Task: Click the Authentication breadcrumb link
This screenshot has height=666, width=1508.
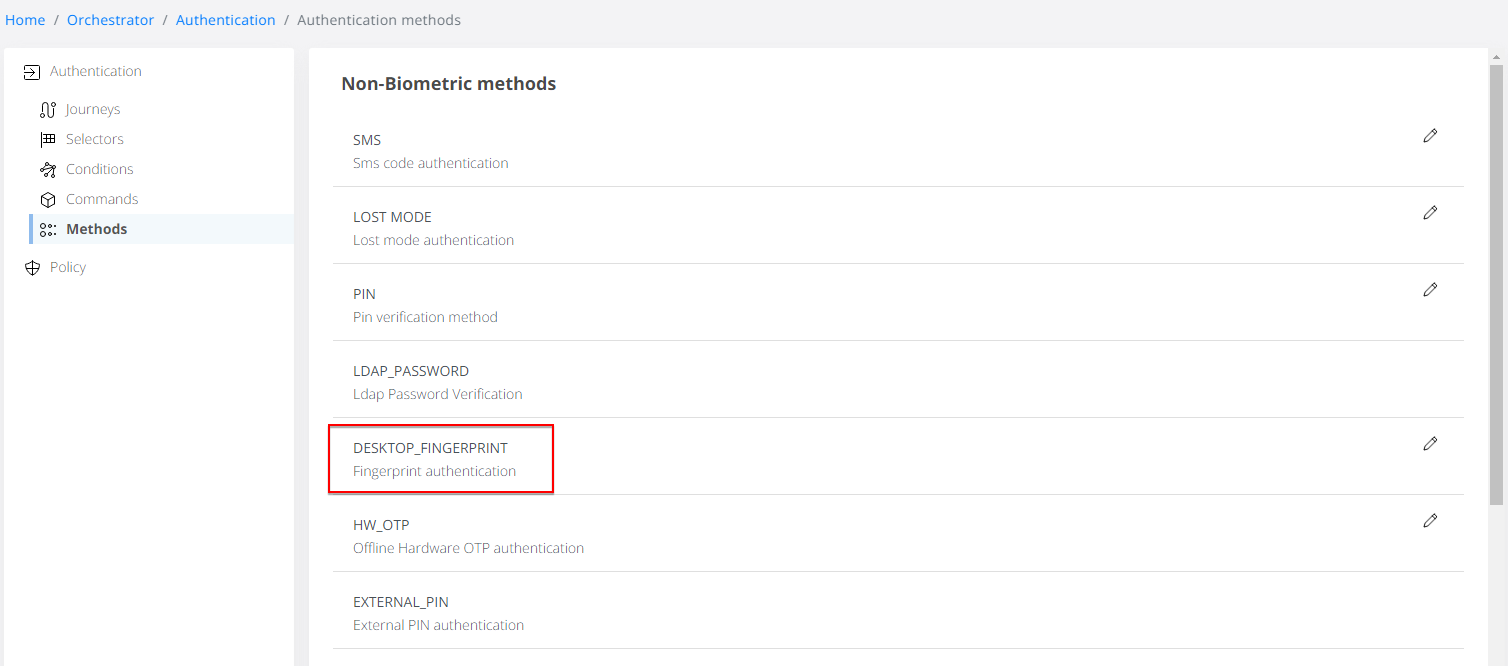Action: coord(225,19)
